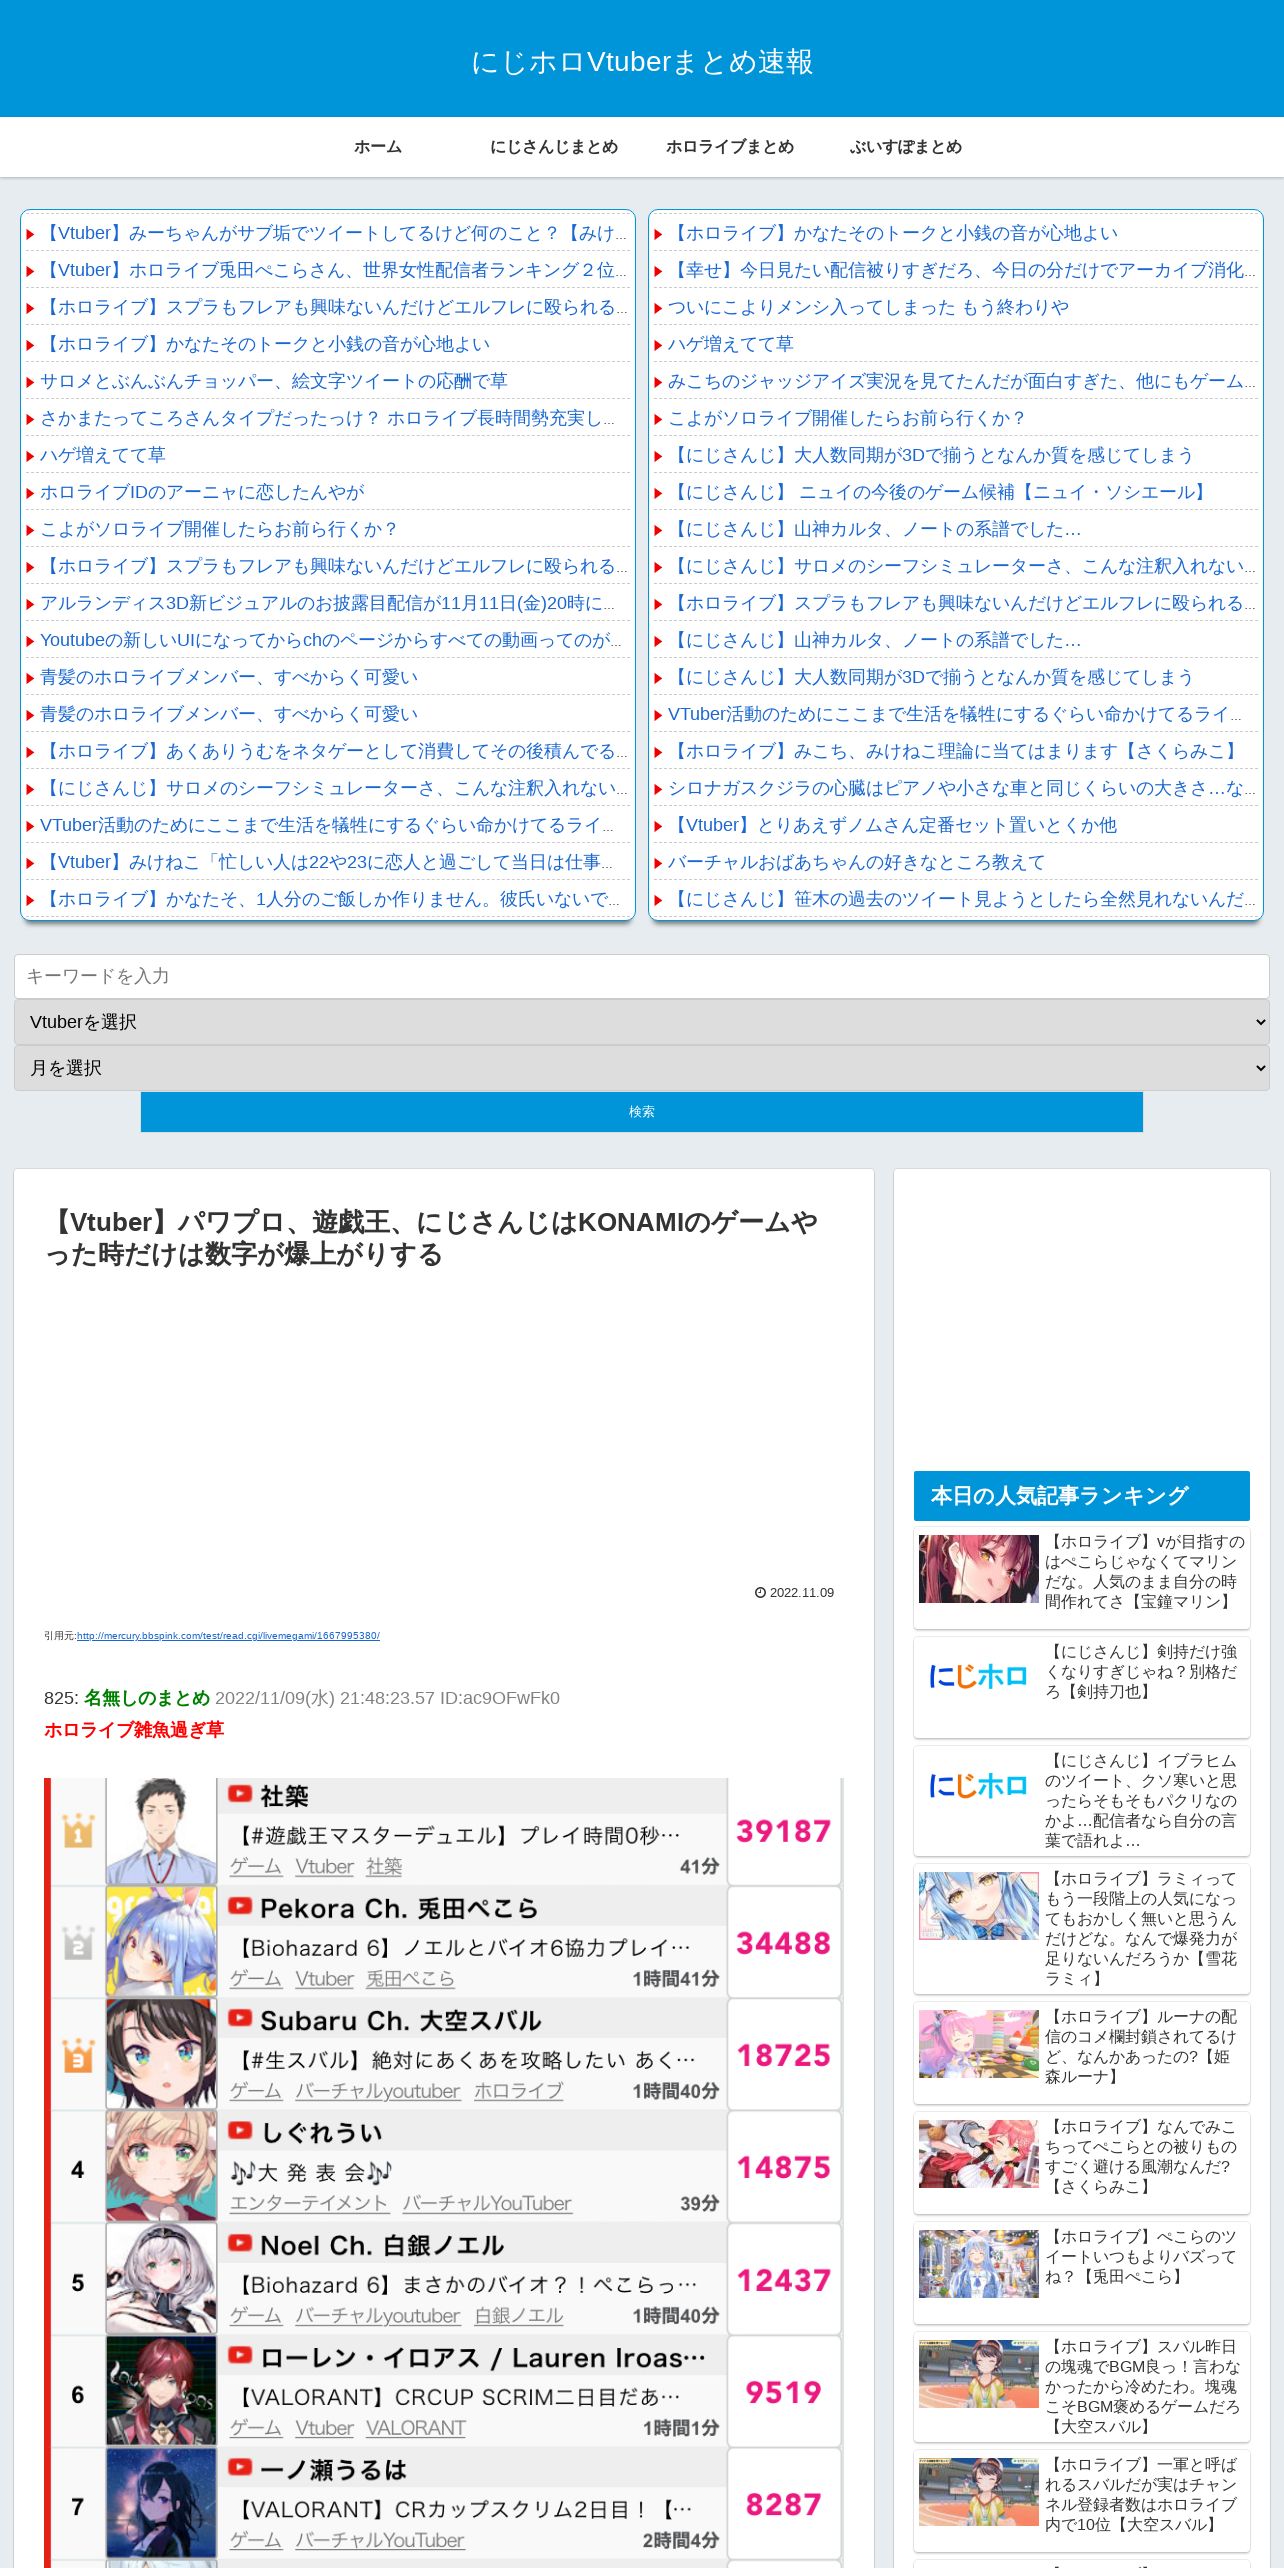Click the blue 検索 button

click(642, 1112)
